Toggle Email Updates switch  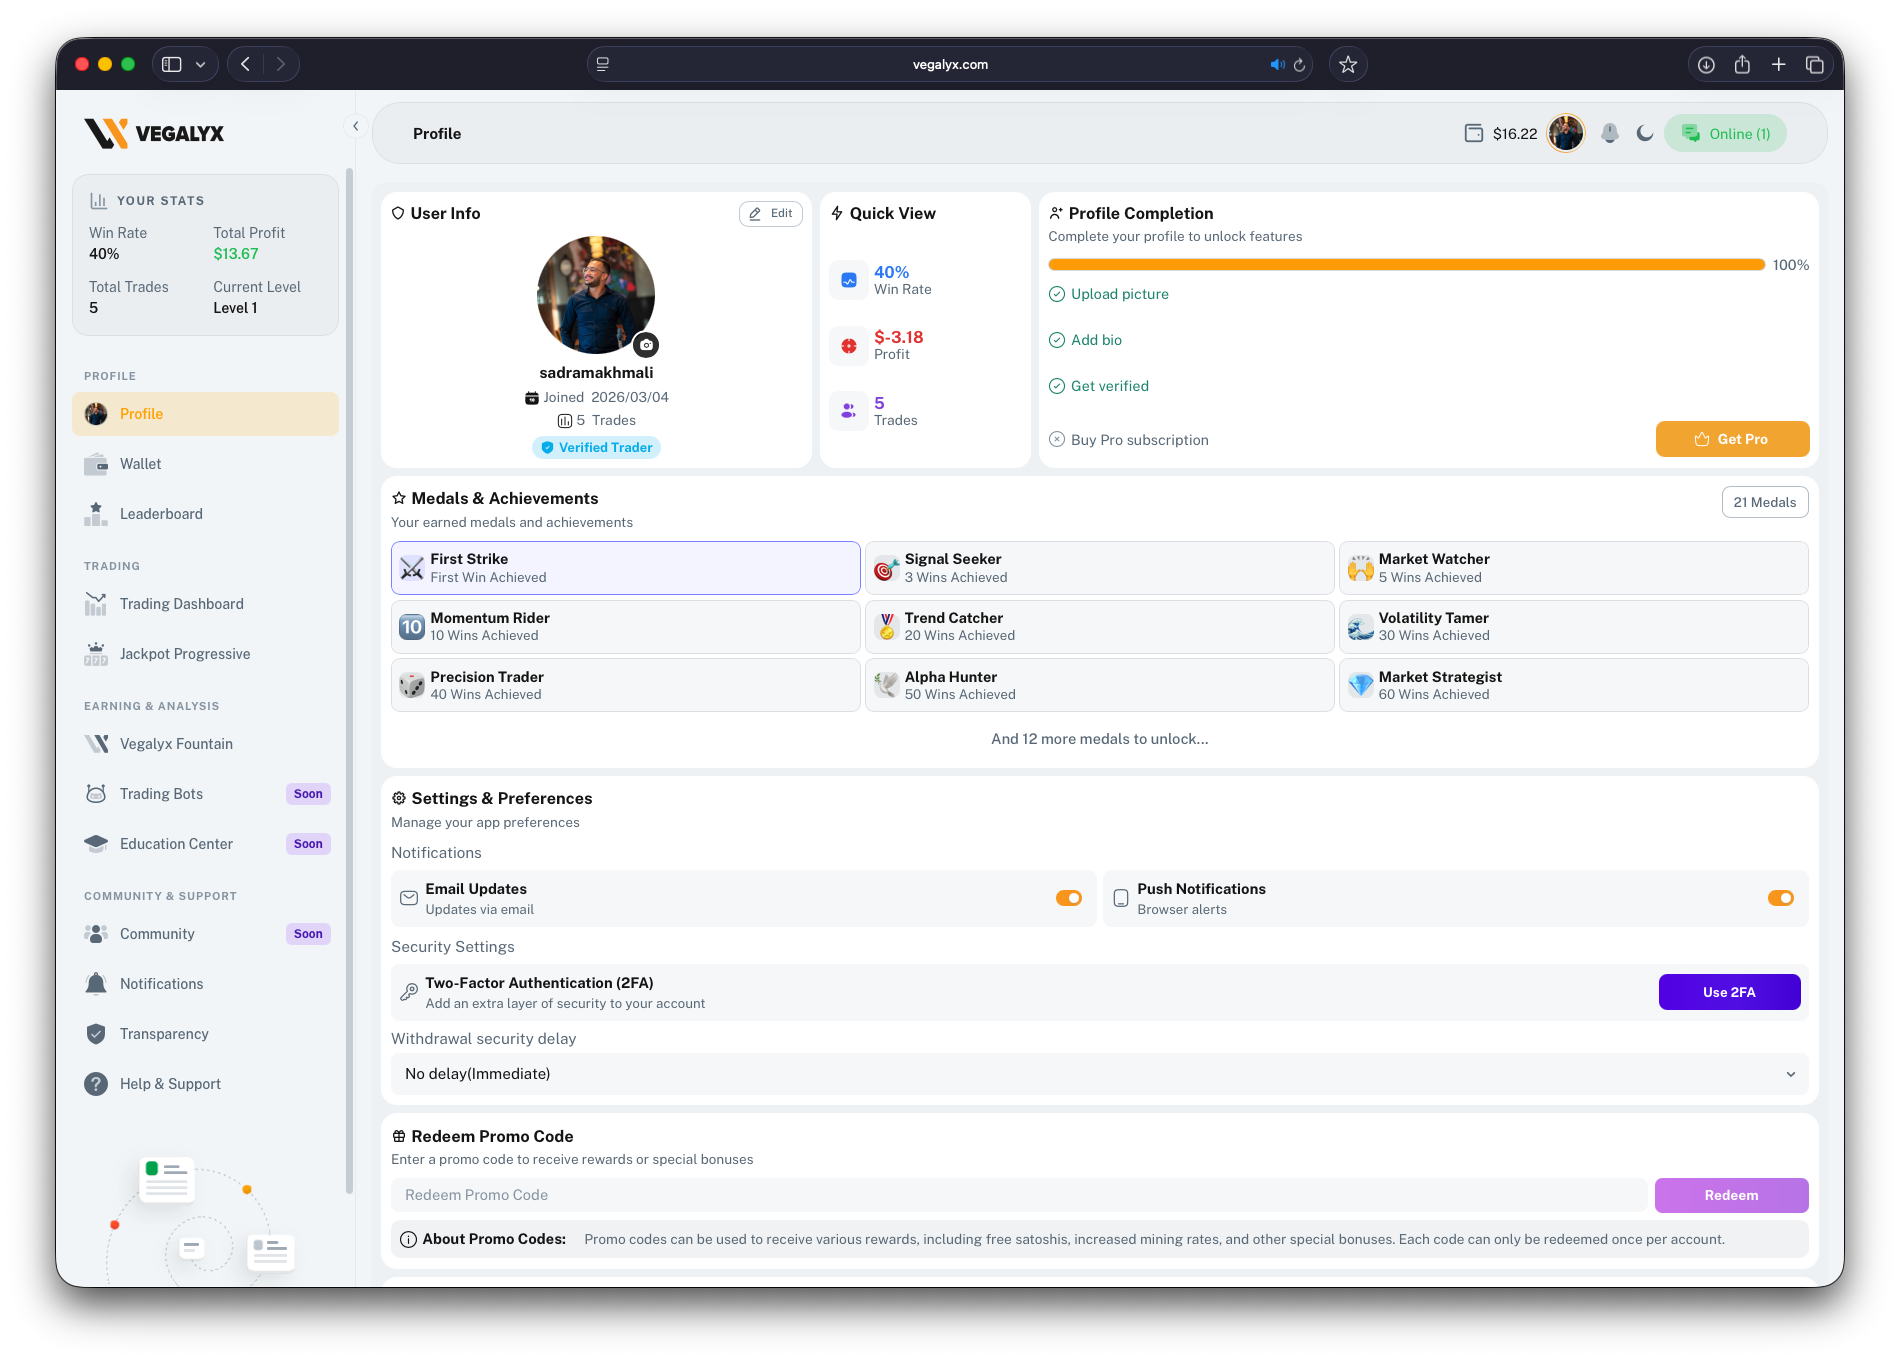[1068, 898]
